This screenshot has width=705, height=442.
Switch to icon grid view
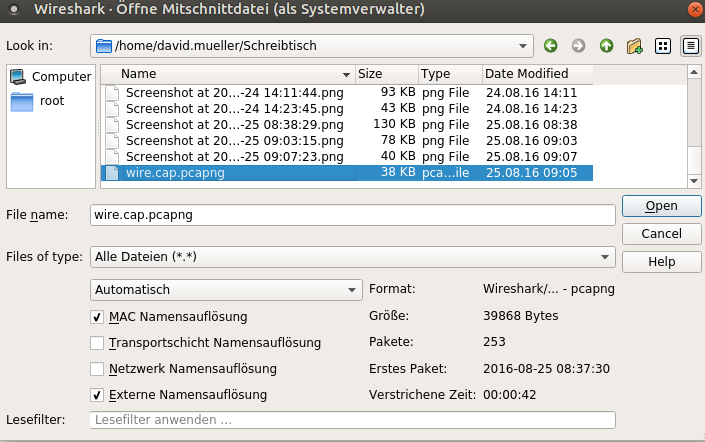(663, 45)
